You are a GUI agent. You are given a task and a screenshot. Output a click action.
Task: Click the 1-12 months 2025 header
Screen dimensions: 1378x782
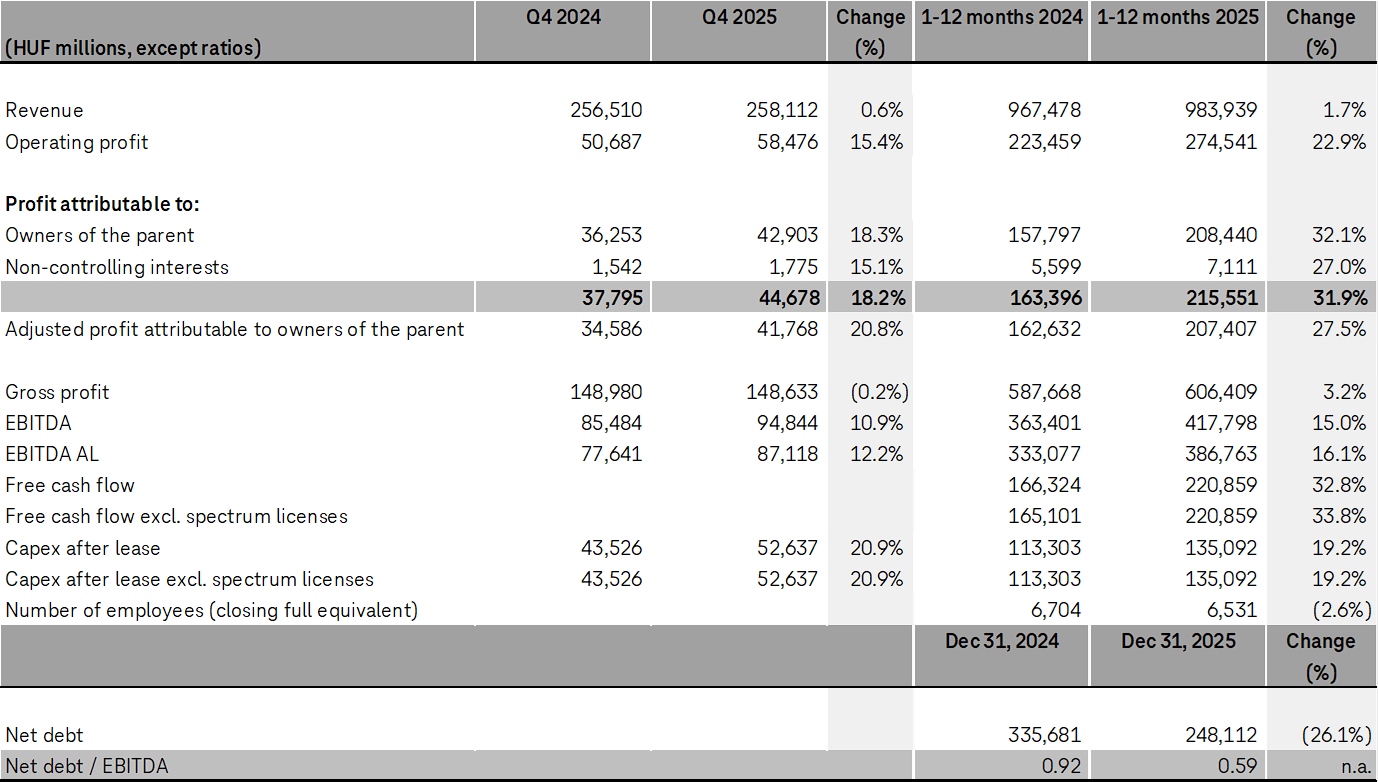click(x=1177, y=17)
